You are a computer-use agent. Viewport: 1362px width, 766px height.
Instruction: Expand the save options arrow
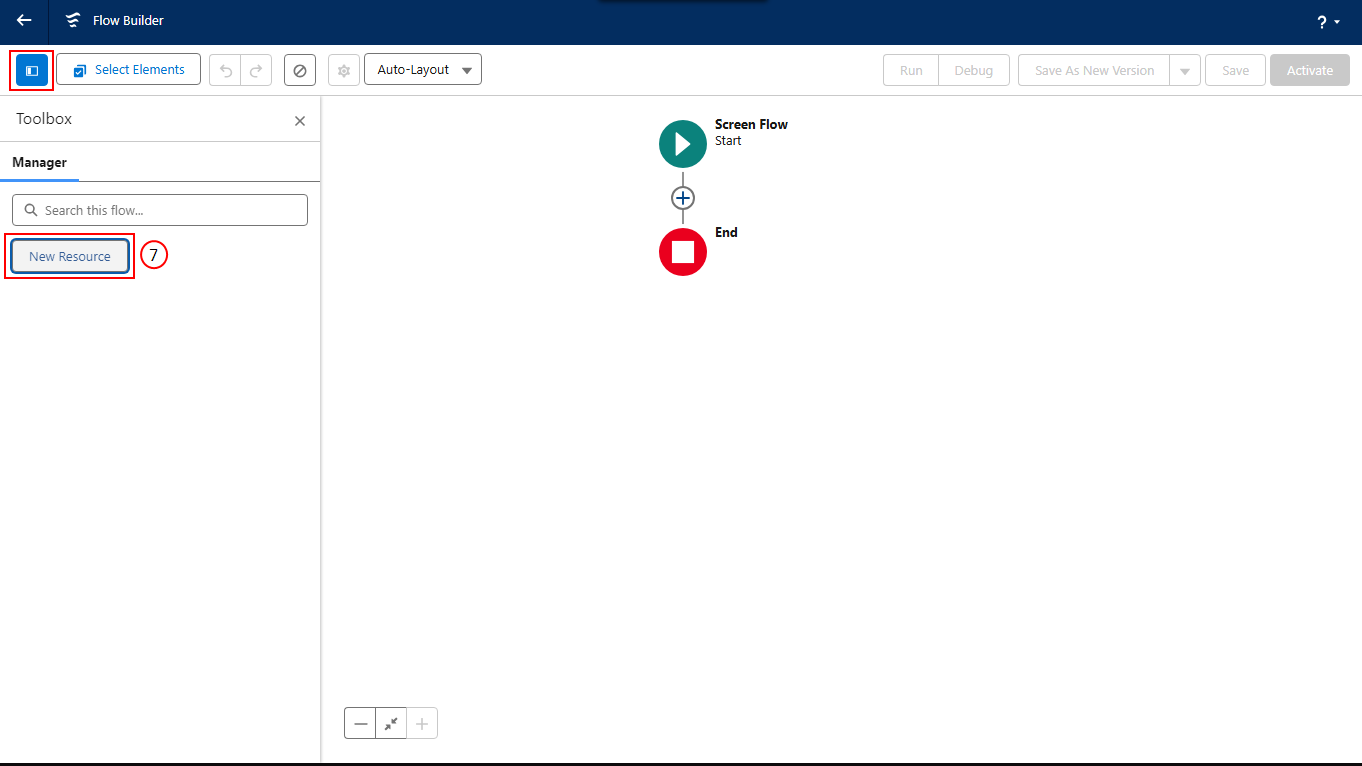(1185, 70)
